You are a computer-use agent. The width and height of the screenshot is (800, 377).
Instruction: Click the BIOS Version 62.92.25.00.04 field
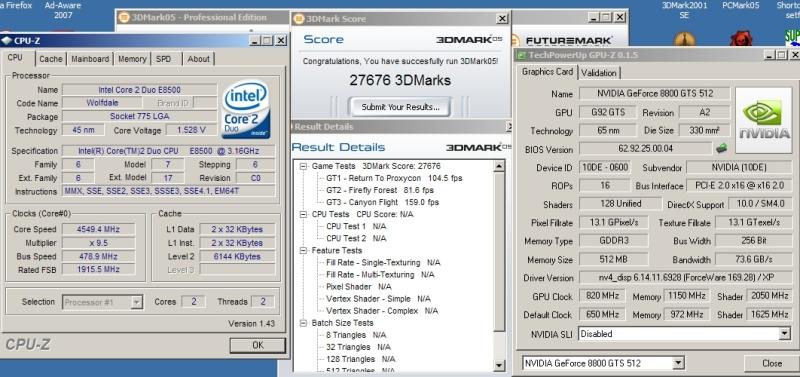(645, 149)
